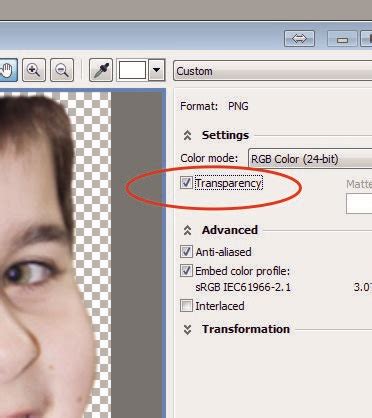Enable the Interlaced checkbox
Image resolution: width=372 pixels, height=418 pixels.
click(x=186, y=305)
